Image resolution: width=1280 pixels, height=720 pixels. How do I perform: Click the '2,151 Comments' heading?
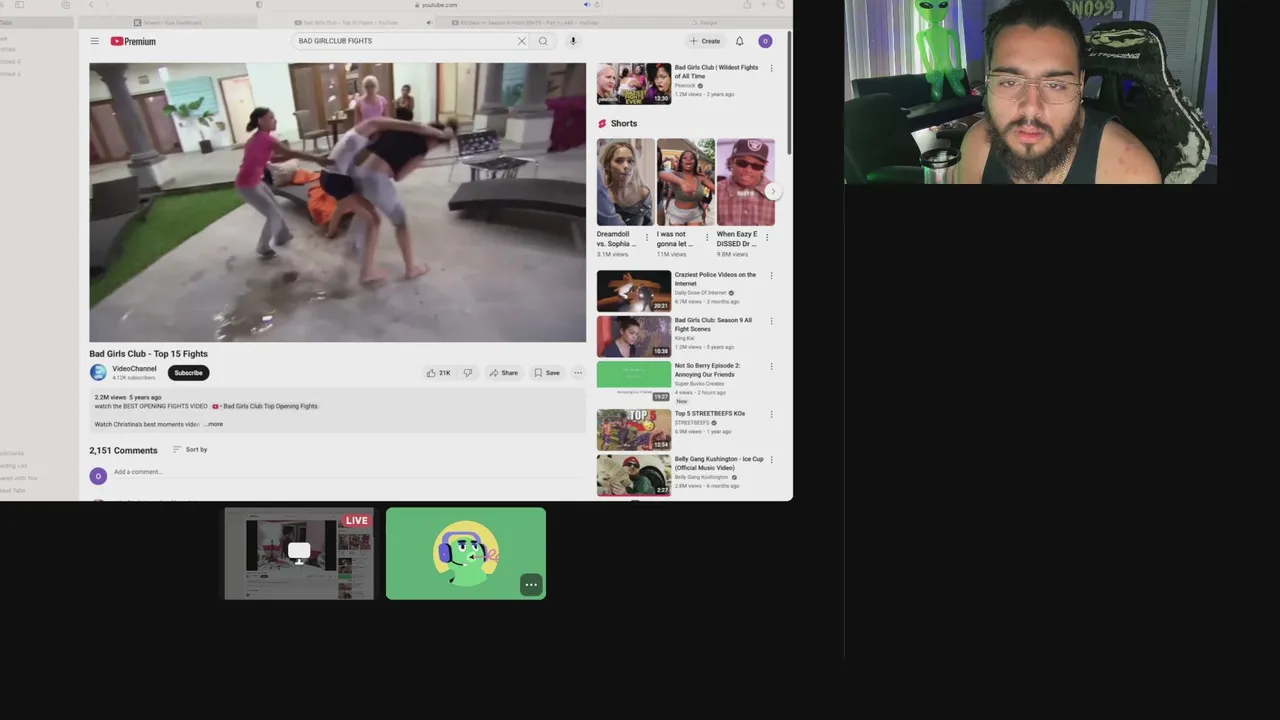(x=123, y=451)
